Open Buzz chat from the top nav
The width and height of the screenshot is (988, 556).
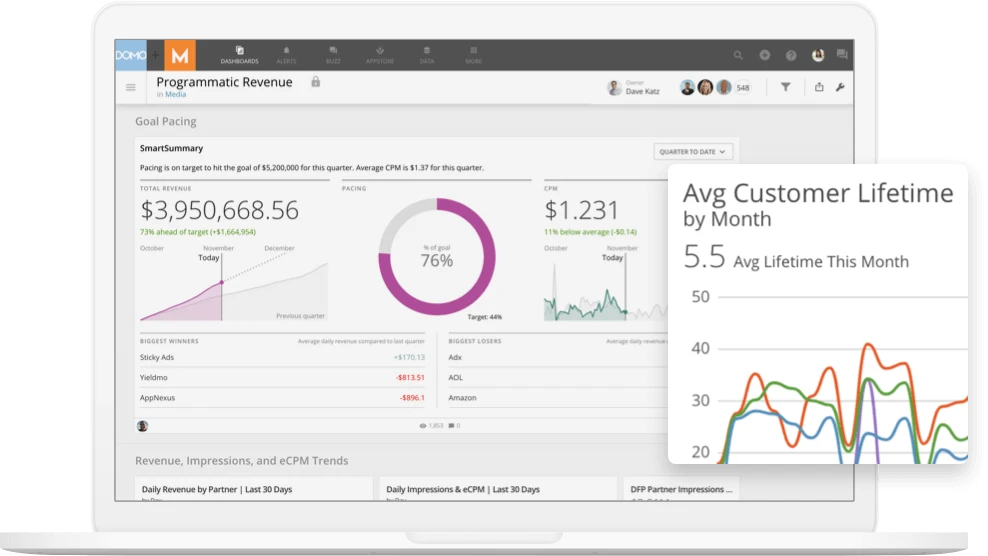[x=333, y=54]
